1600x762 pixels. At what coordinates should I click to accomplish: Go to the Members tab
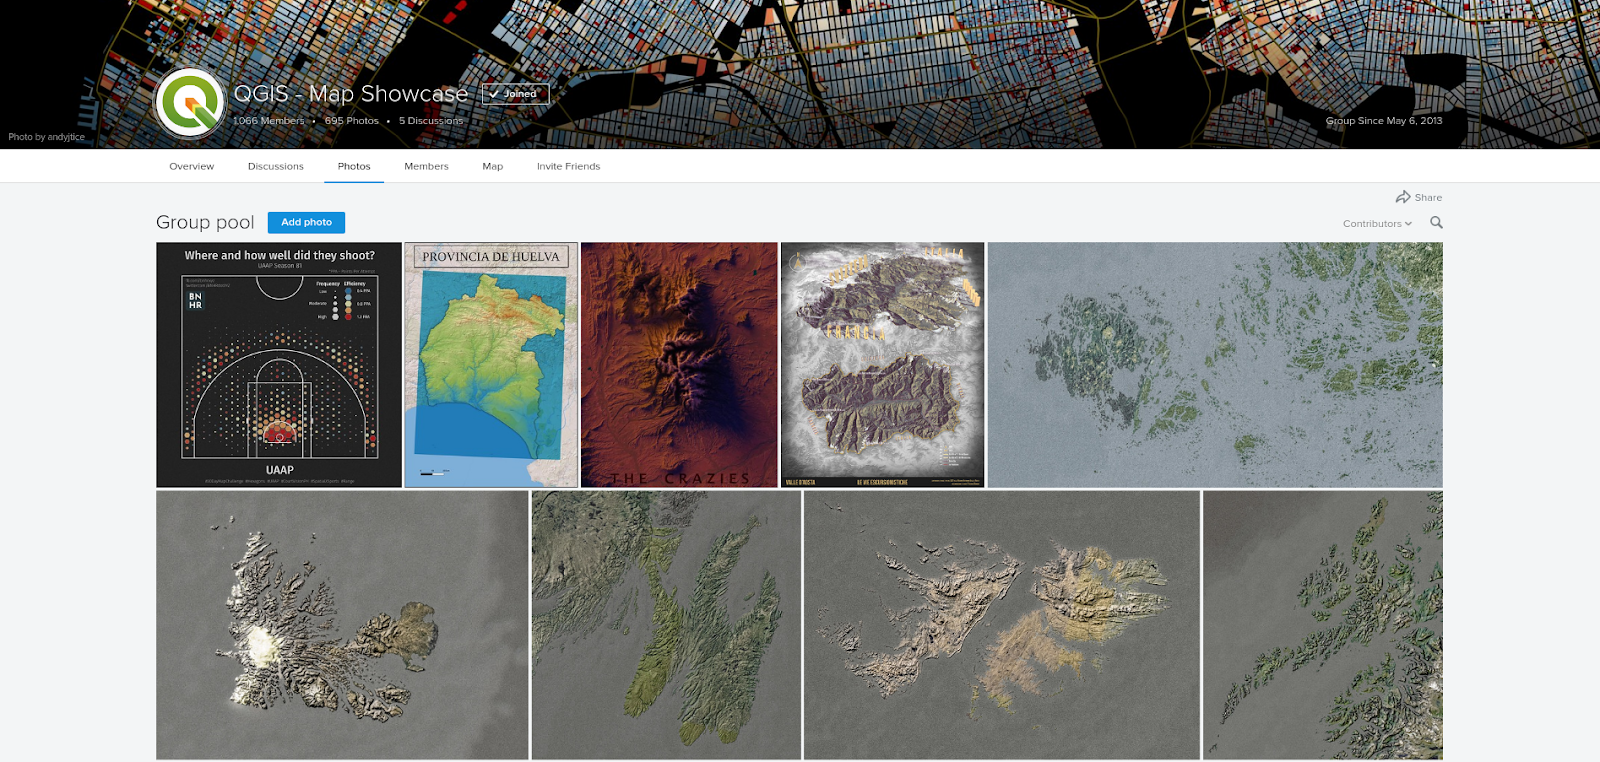[426, 166]
